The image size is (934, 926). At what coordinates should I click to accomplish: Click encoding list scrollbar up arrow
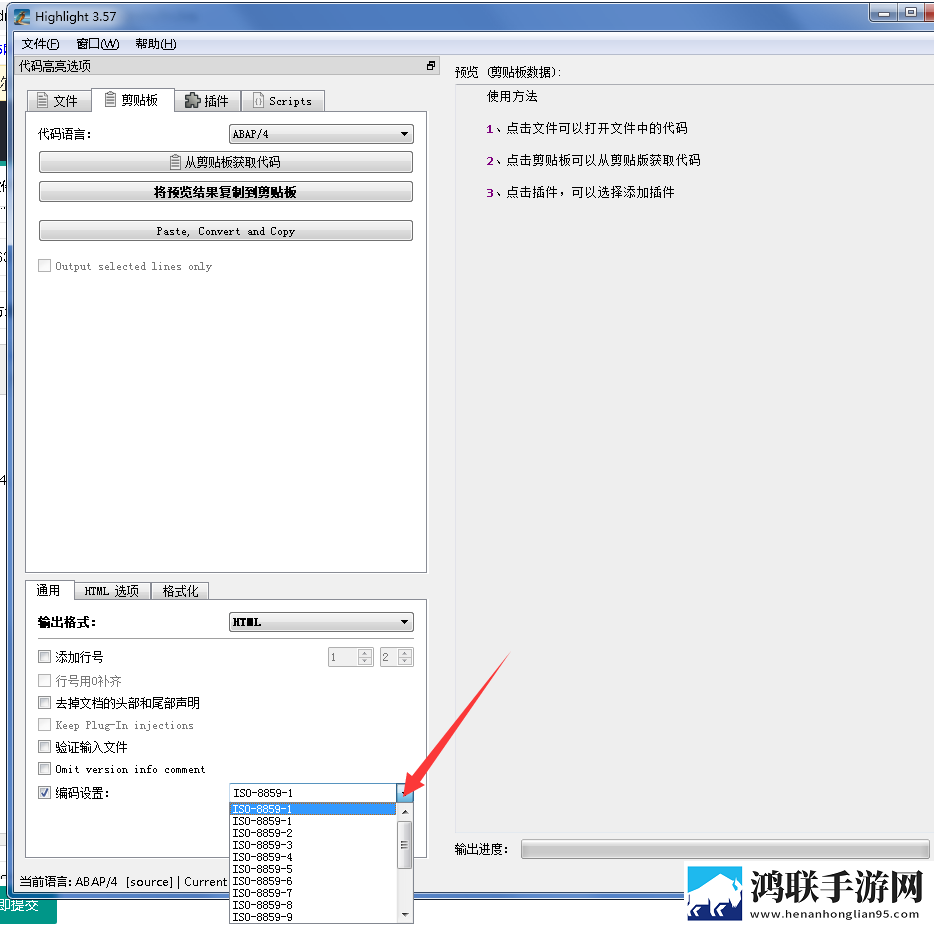click(405, 811)
